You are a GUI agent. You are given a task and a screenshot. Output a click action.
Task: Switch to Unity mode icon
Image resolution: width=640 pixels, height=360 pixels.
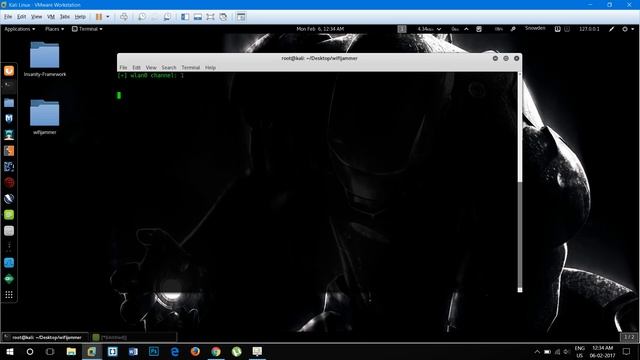coord(223,17)
